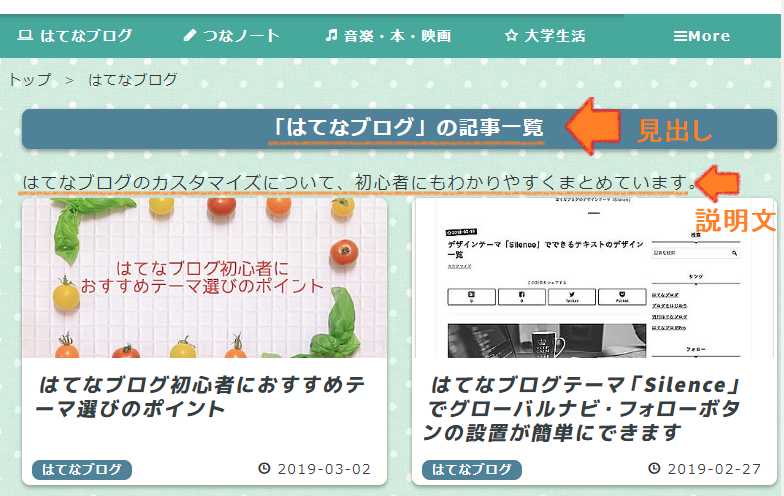
Task: Click the clock icon next to 2019-02-27
Action: [654, 468]
